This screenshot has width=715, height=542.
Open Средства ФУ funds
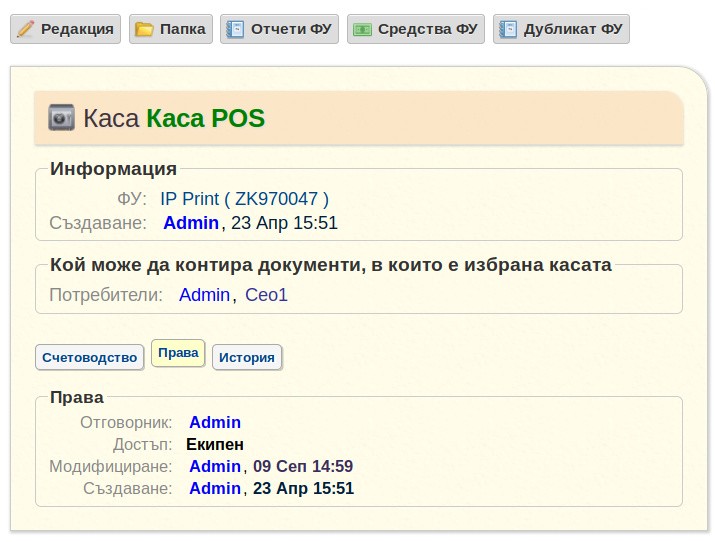[416, 29]
